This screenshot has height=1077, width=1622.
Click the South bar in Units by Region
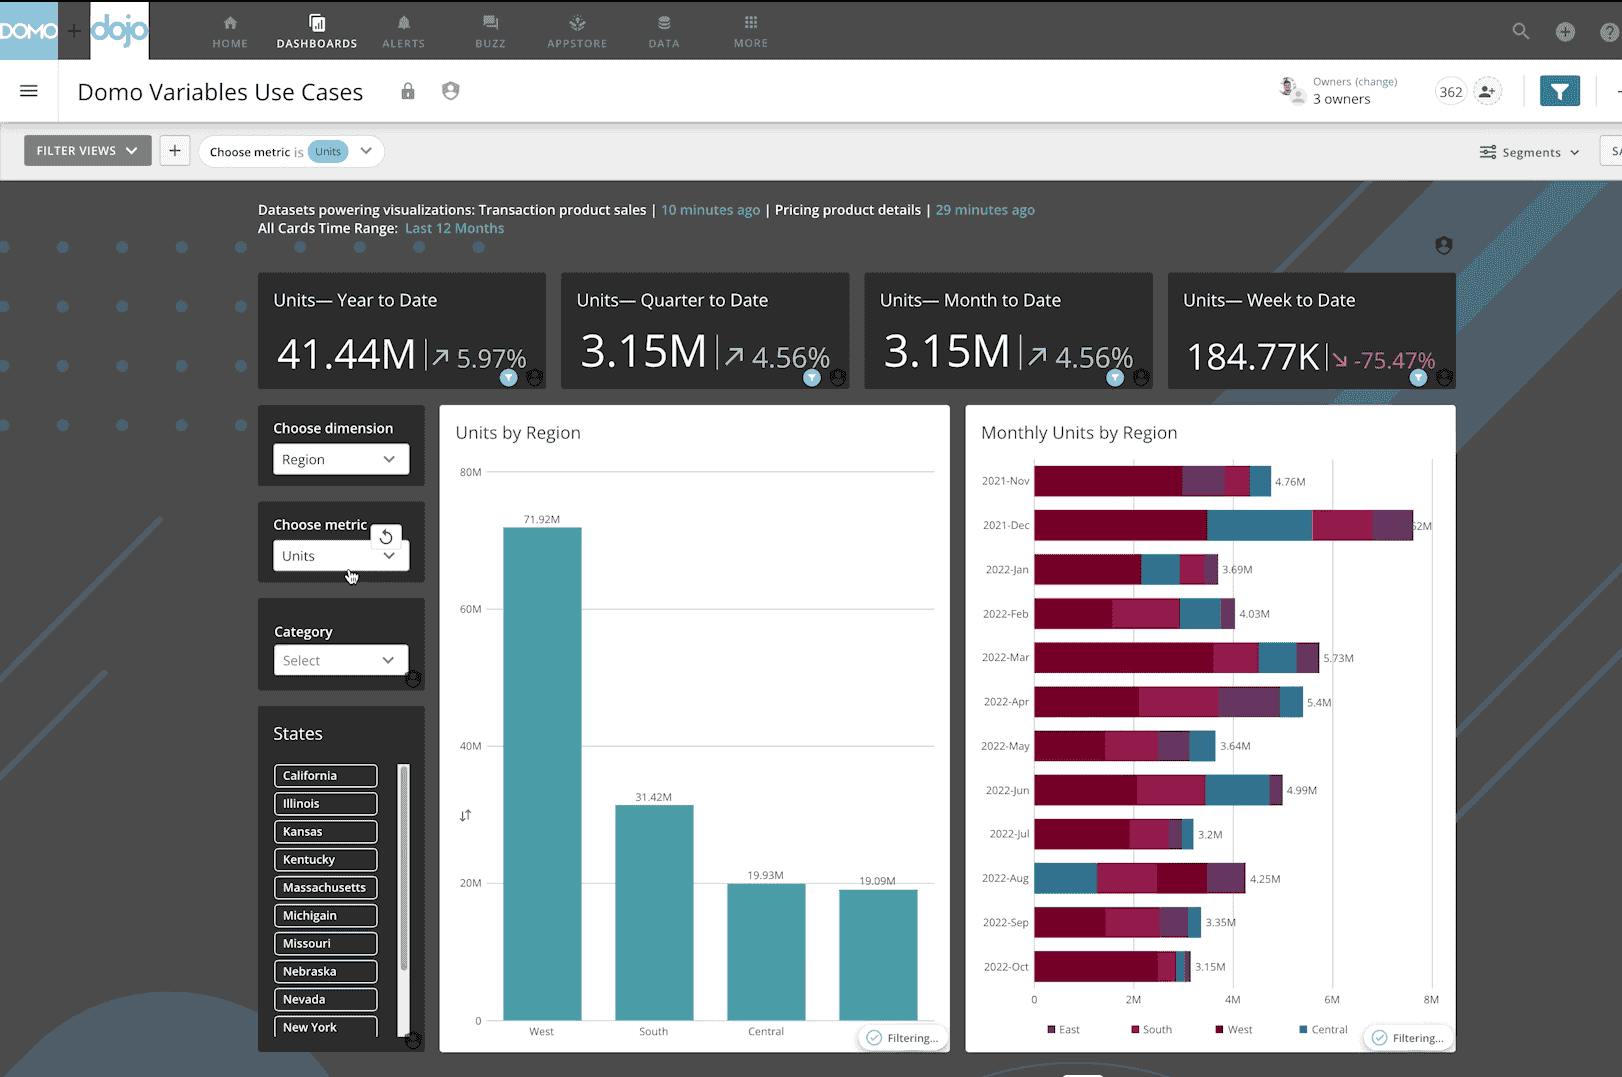[654, 913]
